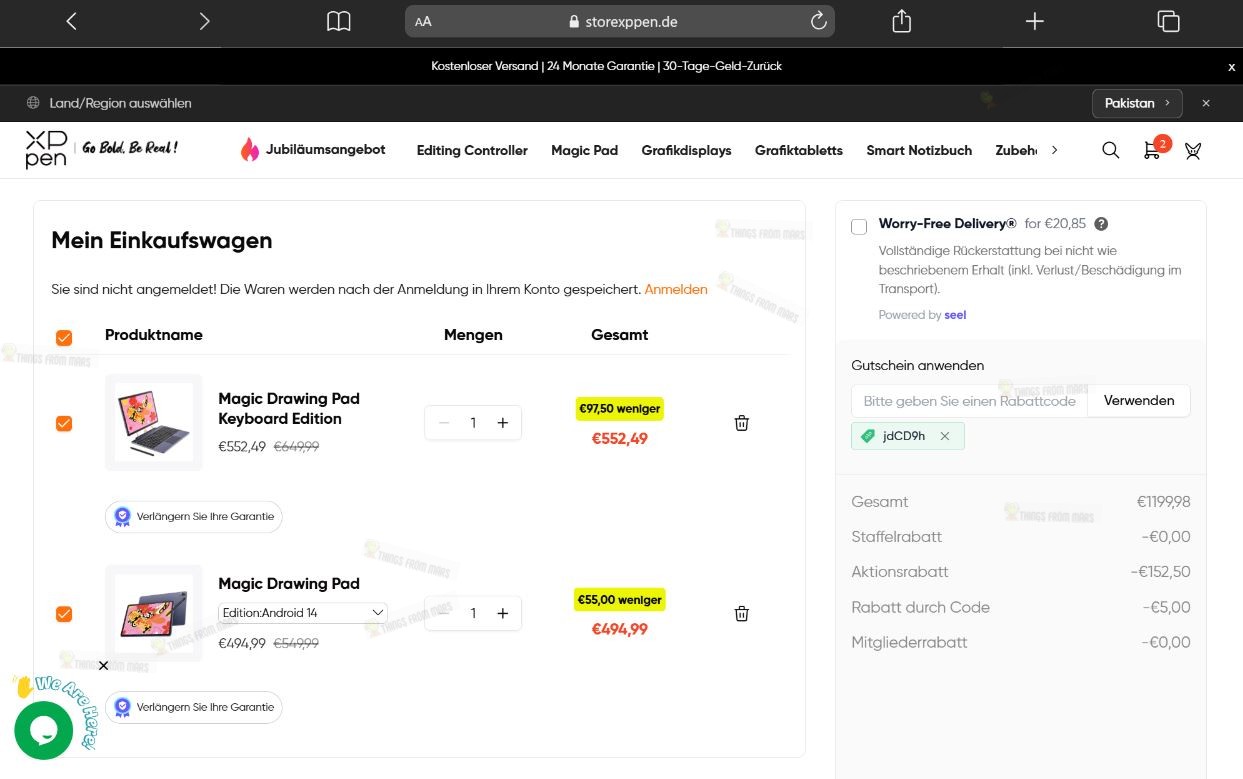Screen dimensions: 1243x779
Task: Show all tabs overview icon
Action: [x=1168, y=21]
